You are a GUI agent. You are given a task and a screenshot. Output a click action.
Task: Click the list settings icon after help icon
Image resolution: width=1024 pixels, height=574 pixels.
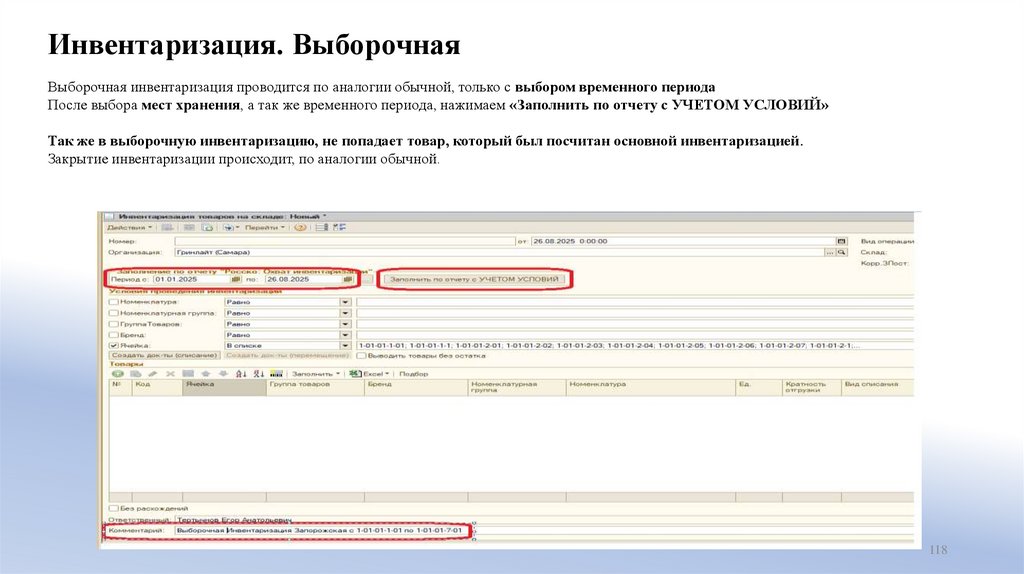click(x=322, y=227)
